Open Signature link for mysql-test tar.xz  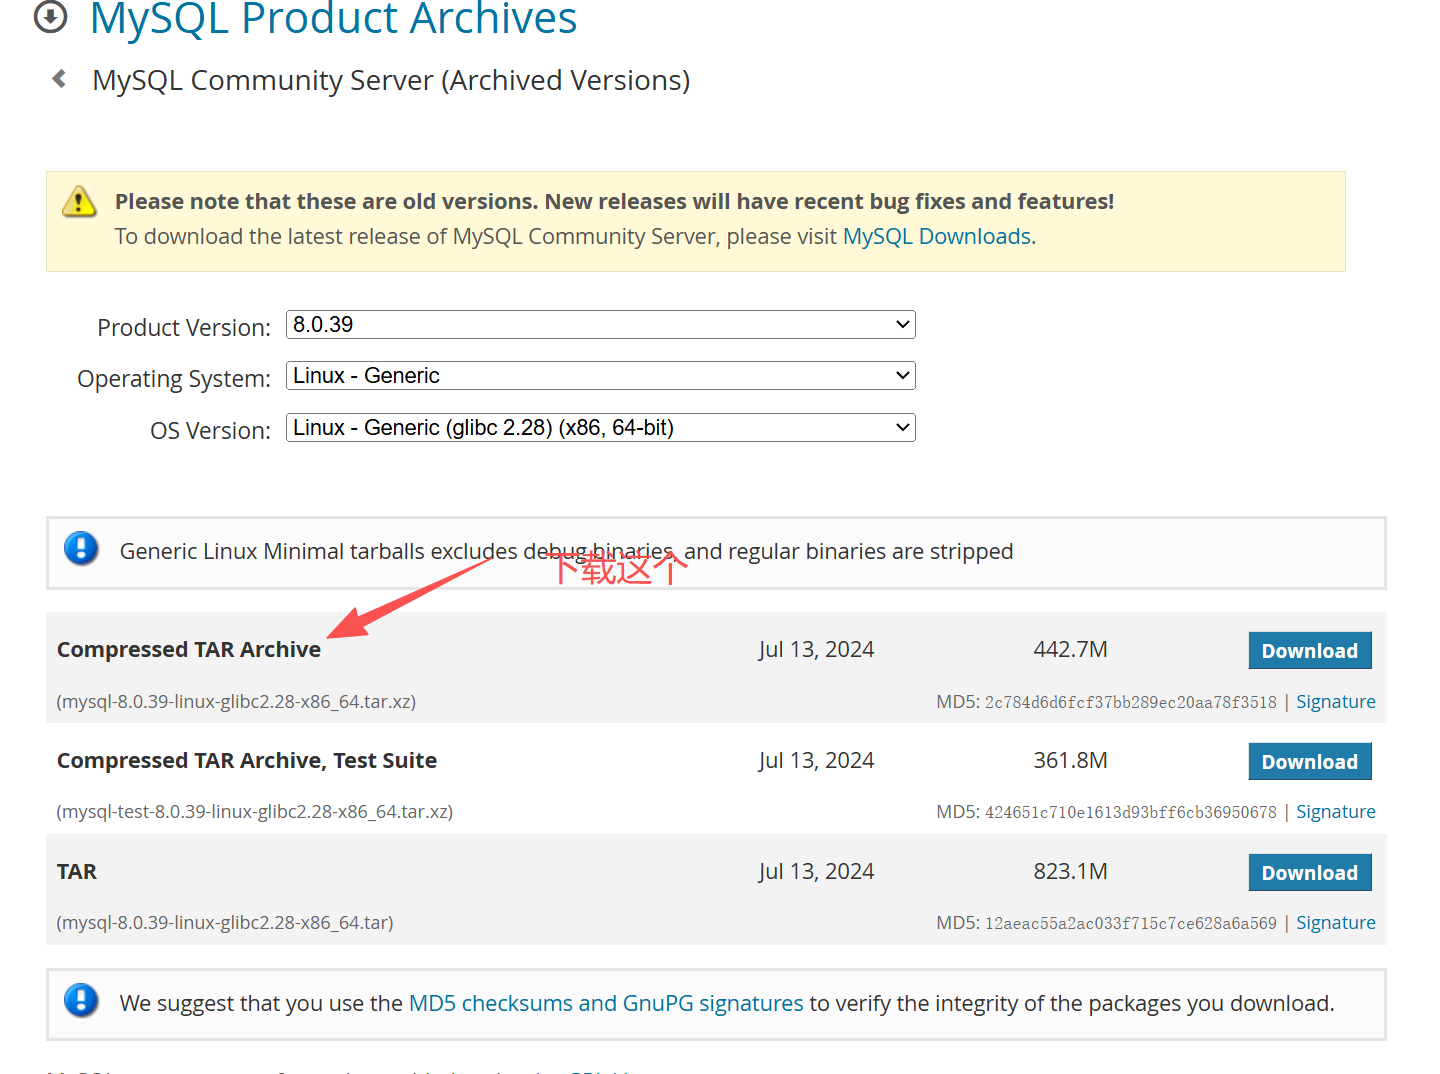pos(1336,812)
